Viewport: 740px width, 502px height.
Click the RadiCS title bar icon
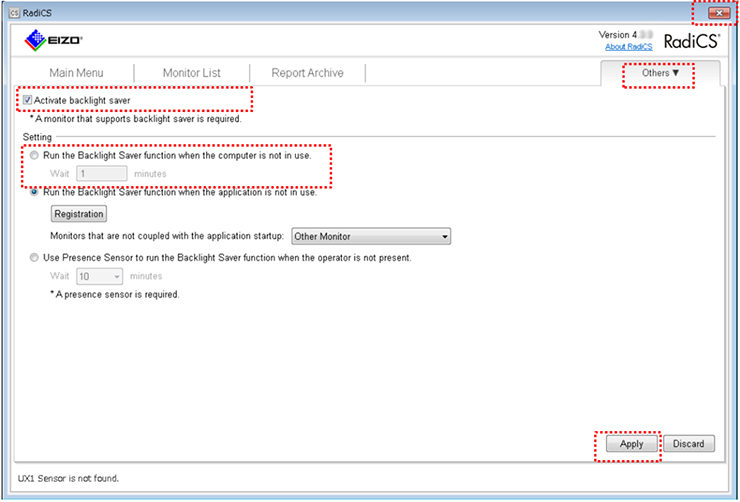pos(14,13)
